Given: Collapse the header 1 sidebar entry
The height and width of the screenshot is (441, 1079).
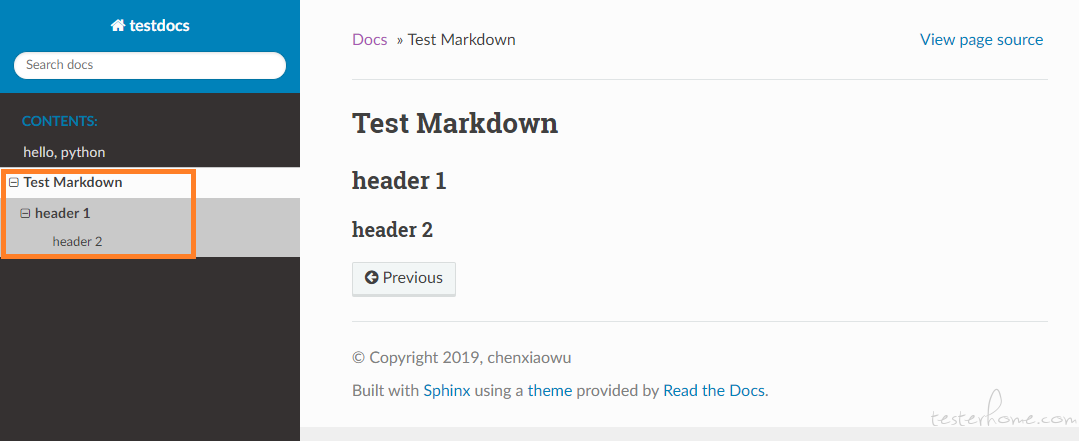Looking at the screenshot, I should pos(25,214).
